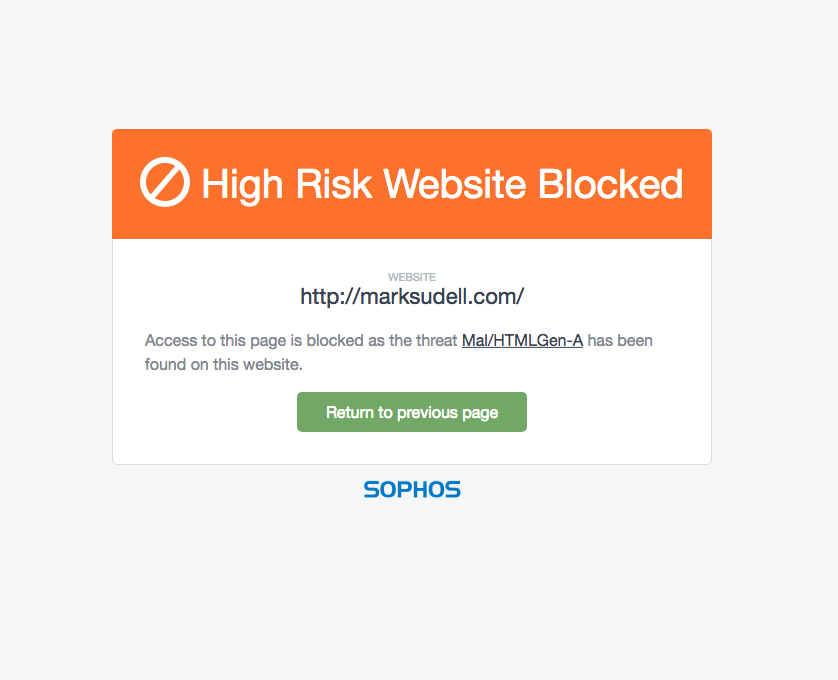Click the word "Blocked" in the orange header
This screenshot has width=838, height=680.
[610, 184]
